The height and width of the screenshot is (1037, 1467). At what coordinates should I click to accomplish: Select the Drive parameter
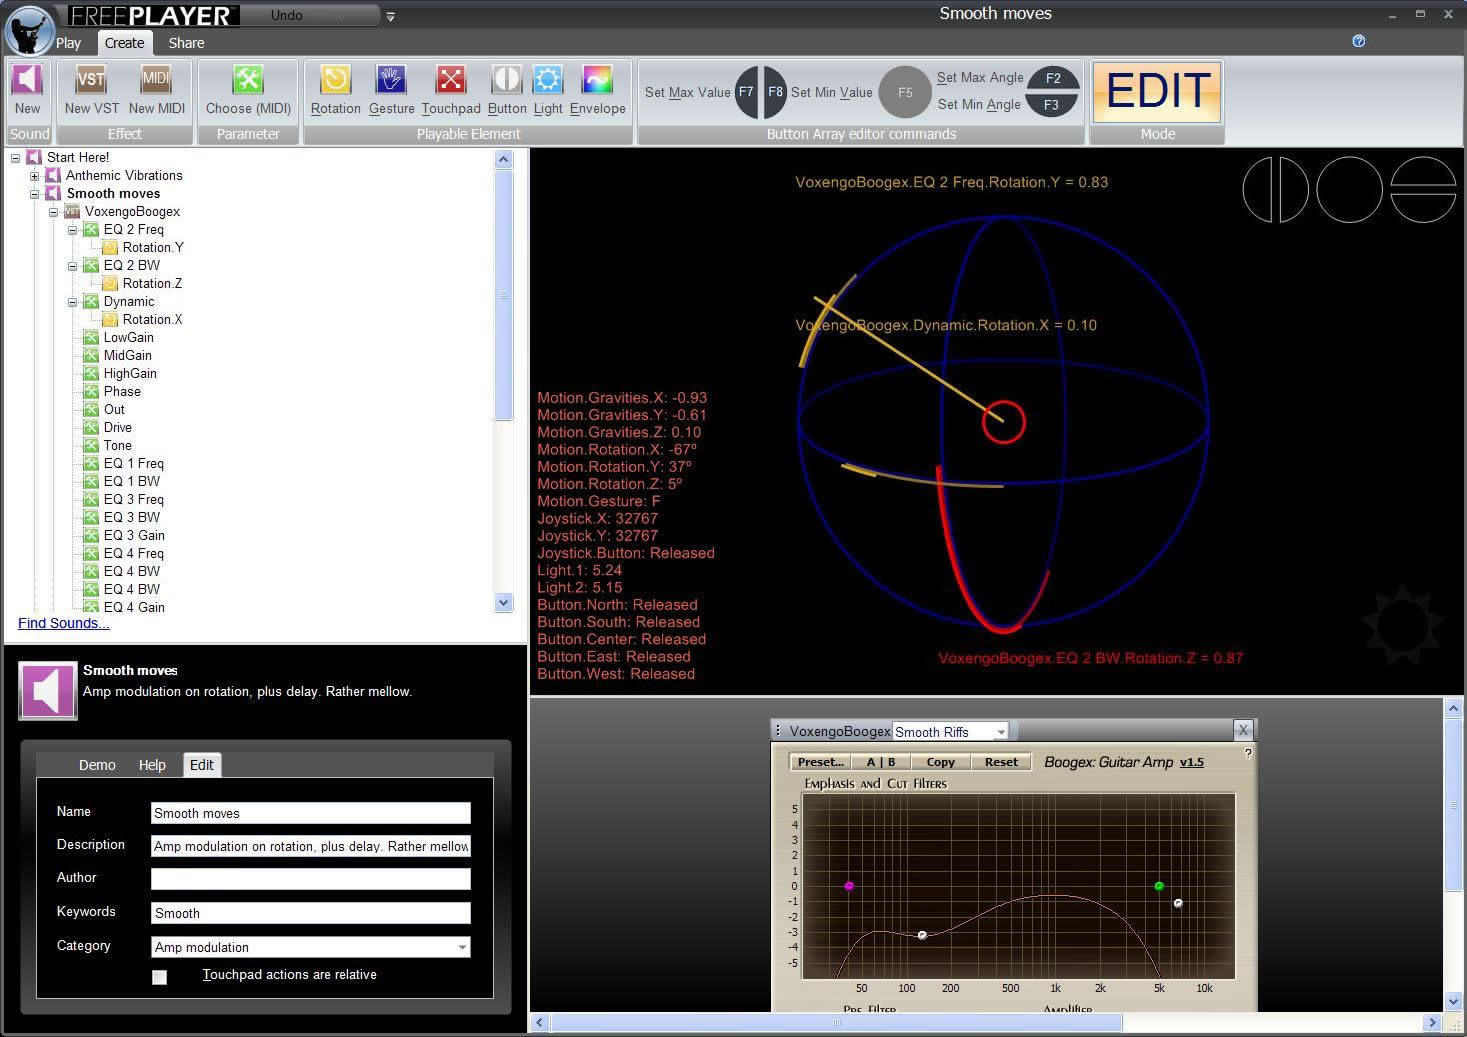(117, 428)
